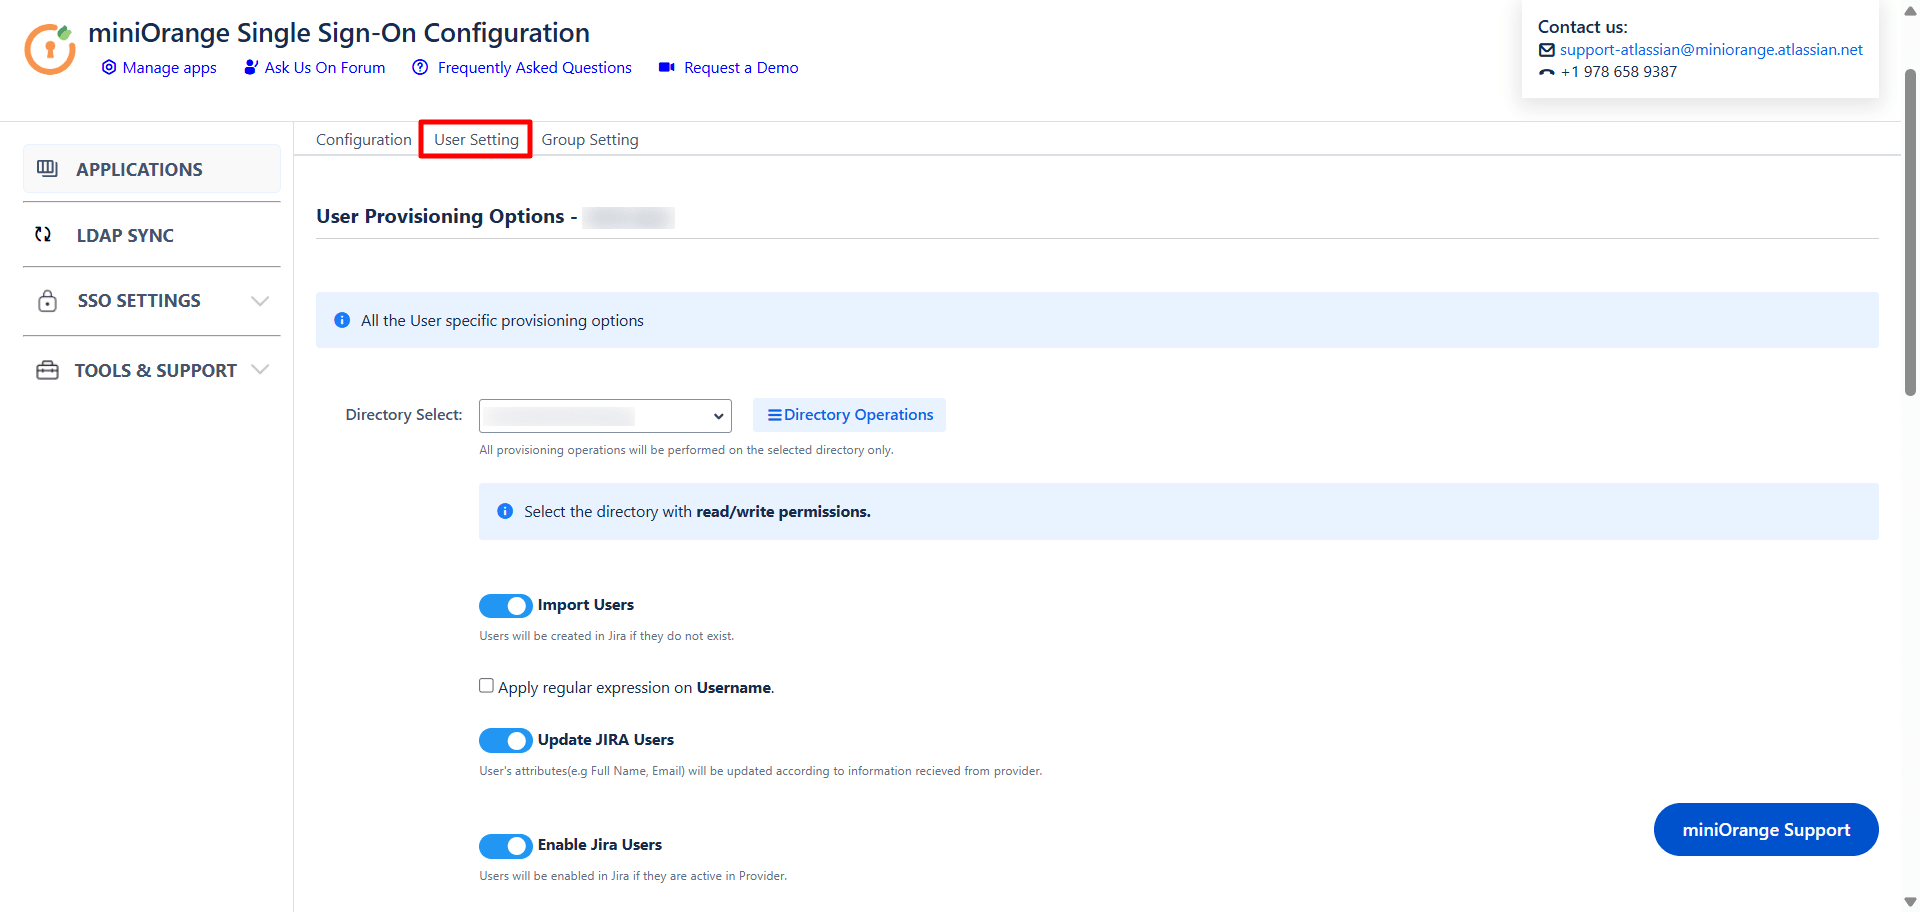Expand the SSO Settings chevron
This screenshot has width=1920, height=912.
260,301
